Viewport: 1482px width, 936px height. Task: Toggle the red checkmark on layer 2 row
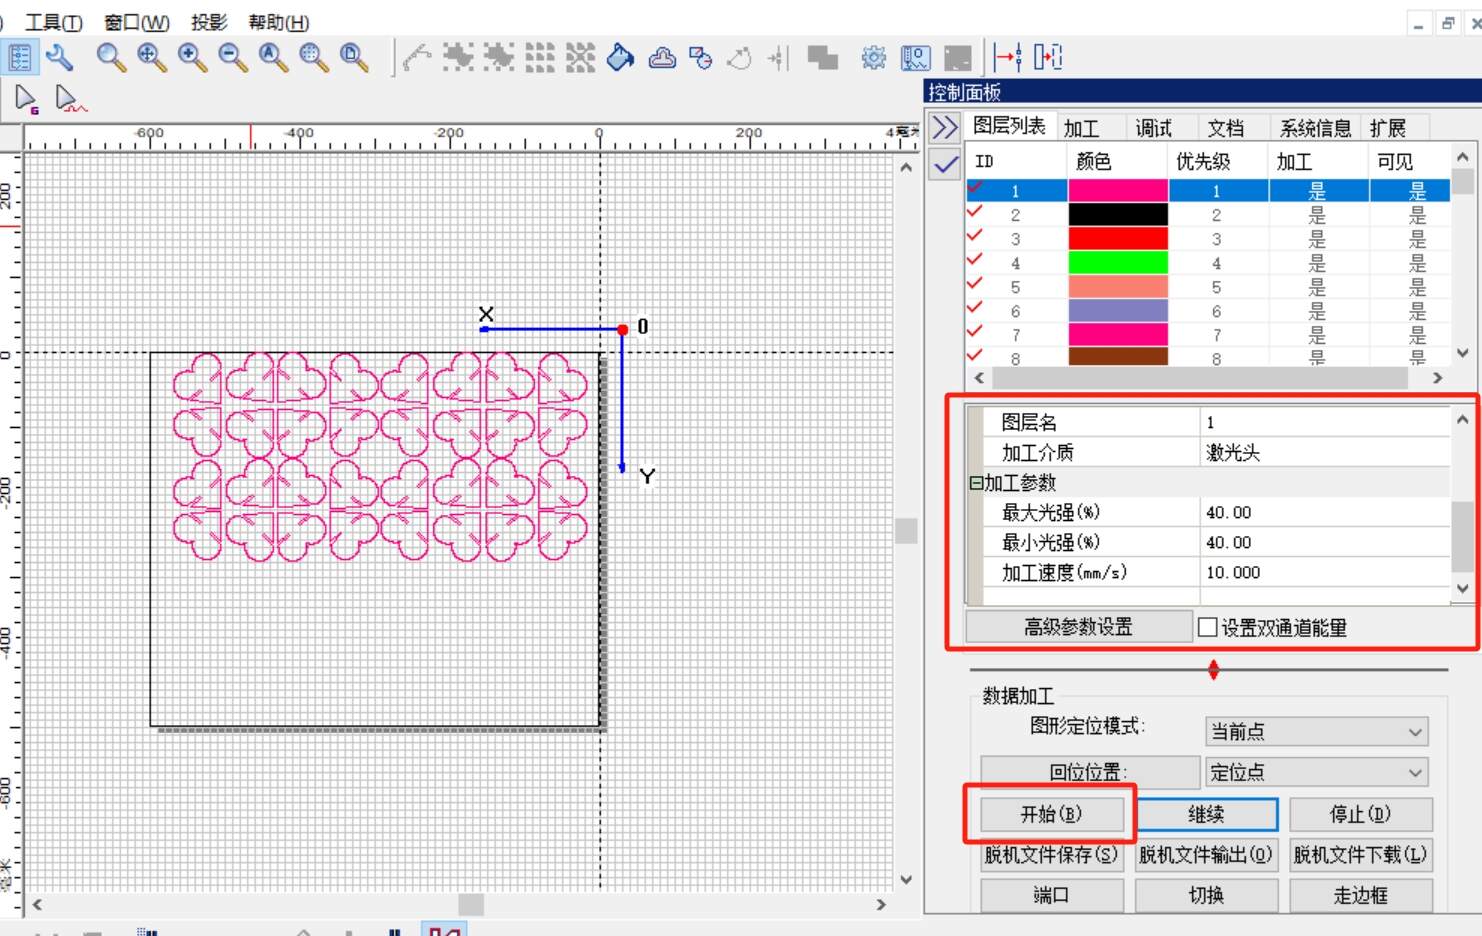coord(975,212)
